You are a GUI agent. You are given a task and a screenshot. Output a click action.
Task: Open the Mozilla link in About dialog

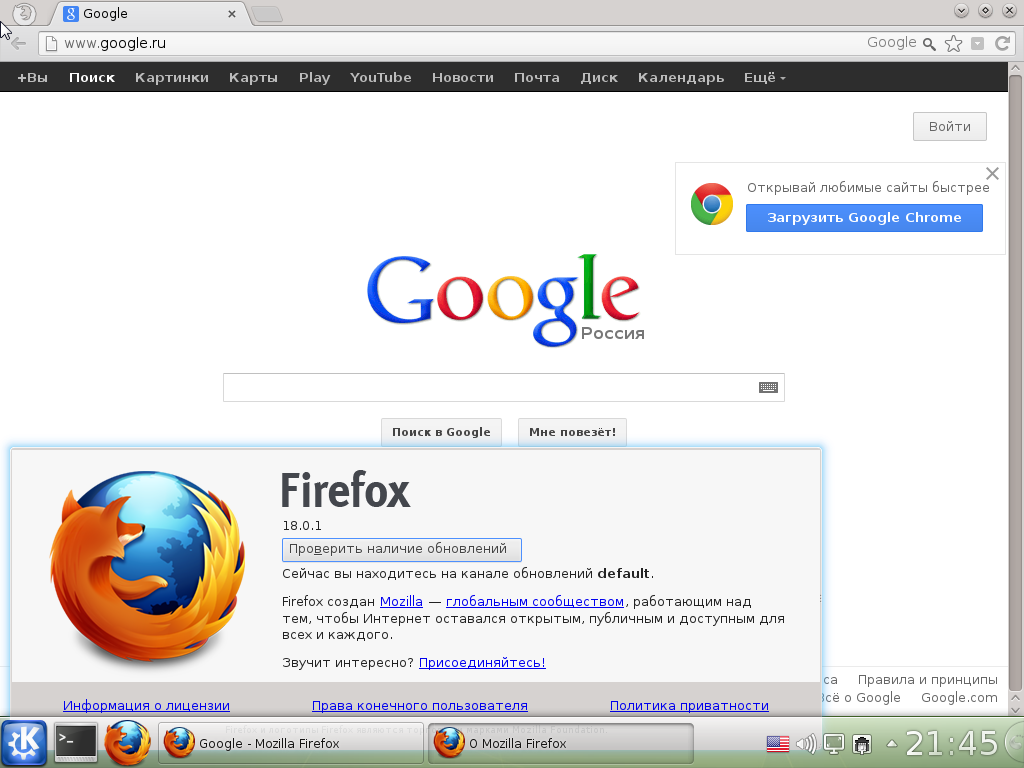tap(401, 601)
